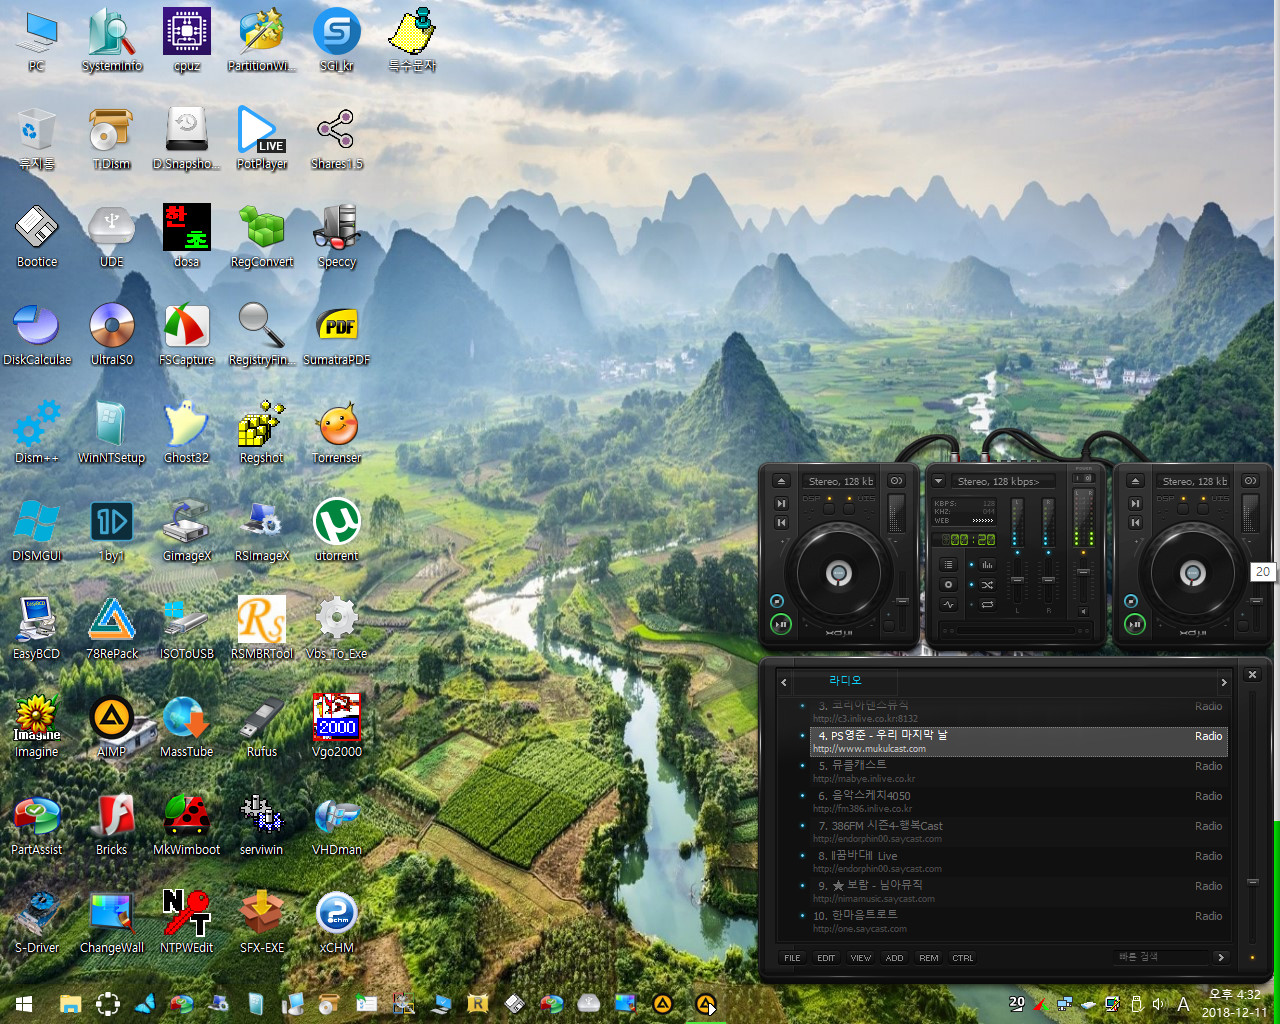Open the ADD menu in playlist
Image resolution: width=1280 pixels, height=1024 pixels.
895,958
